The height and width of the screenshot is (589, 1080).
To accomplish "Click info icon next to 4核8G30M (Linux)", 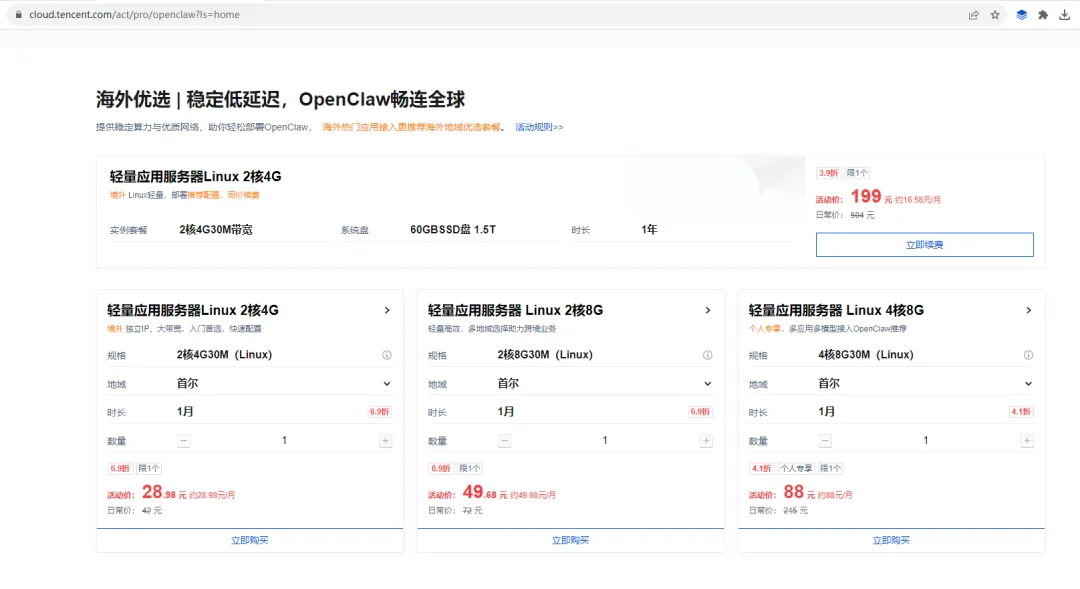I will (x=1028, y=355).
